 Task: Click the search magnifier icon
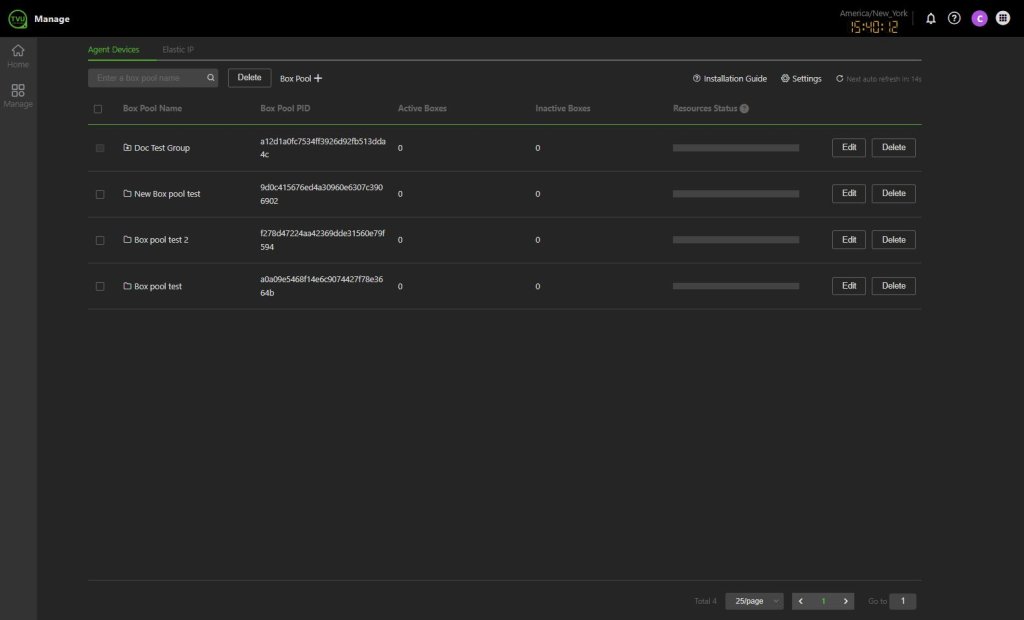pos(210,78)
